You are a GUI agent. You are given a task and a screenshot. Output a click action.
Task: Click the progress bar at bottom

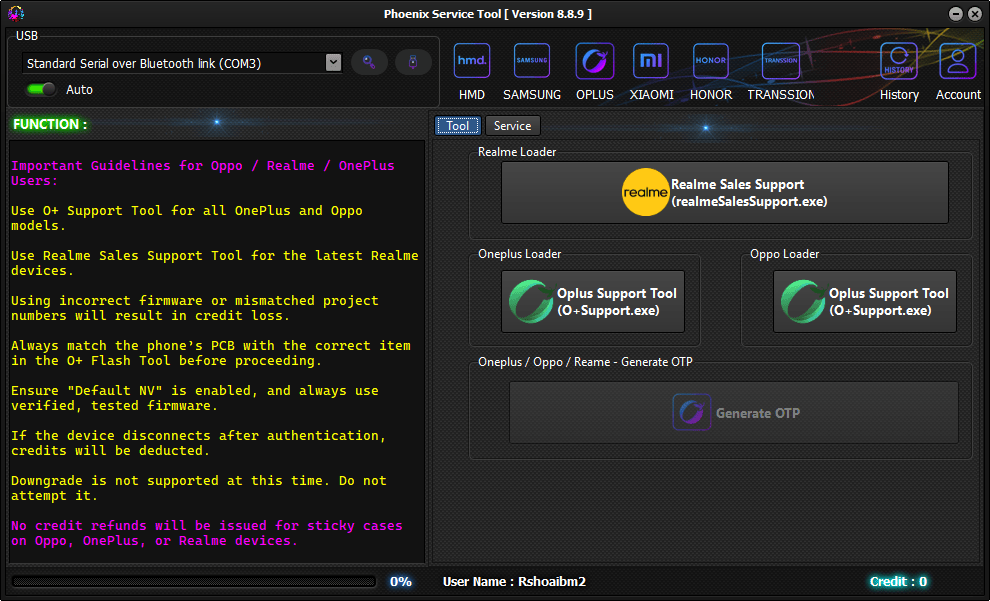pyautogui.click(x=193, y=581)
